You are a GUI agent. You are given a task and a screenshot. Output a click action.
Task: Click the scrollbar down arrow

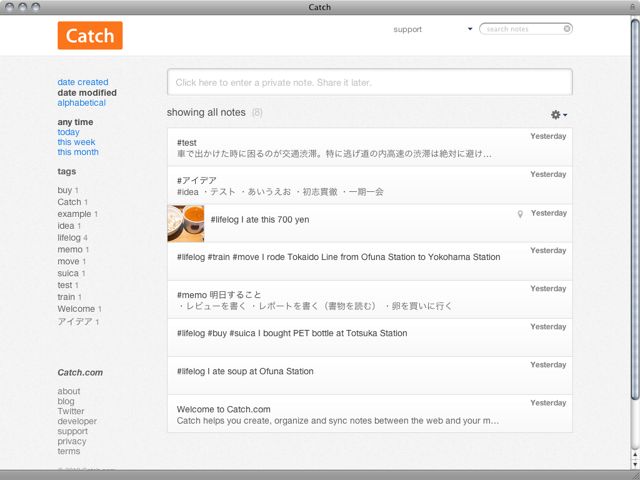point(635,464)
